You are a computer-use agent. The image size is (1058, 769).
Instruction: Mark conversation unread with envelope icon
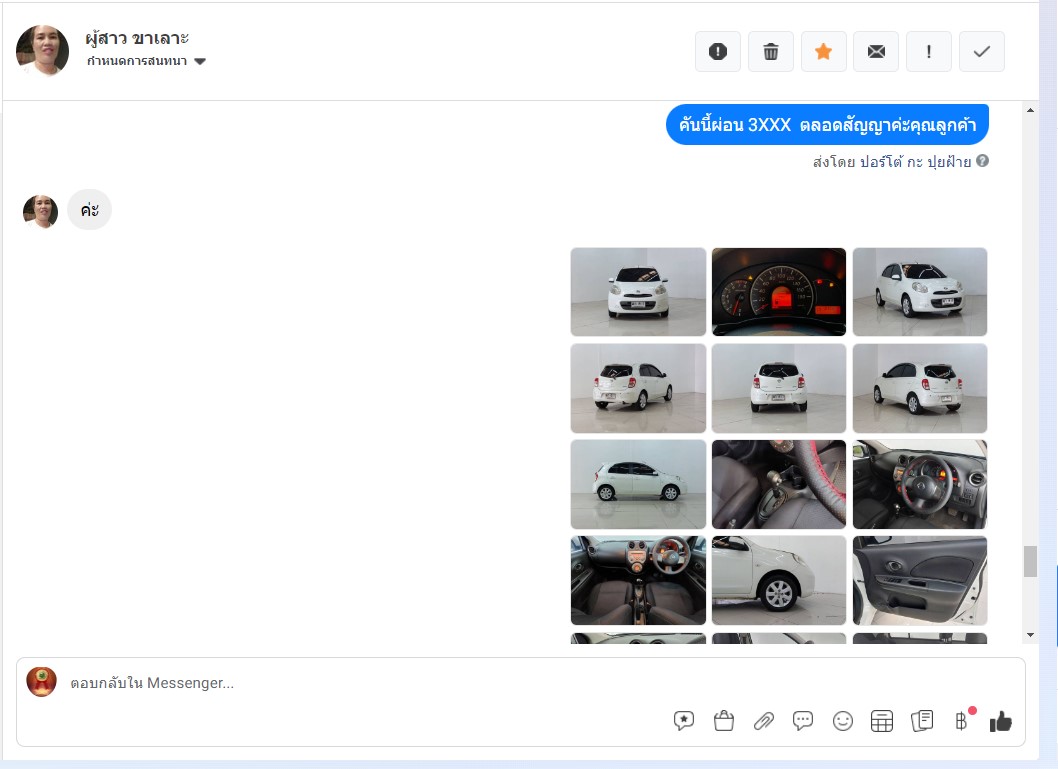click(x=876, y=52)
